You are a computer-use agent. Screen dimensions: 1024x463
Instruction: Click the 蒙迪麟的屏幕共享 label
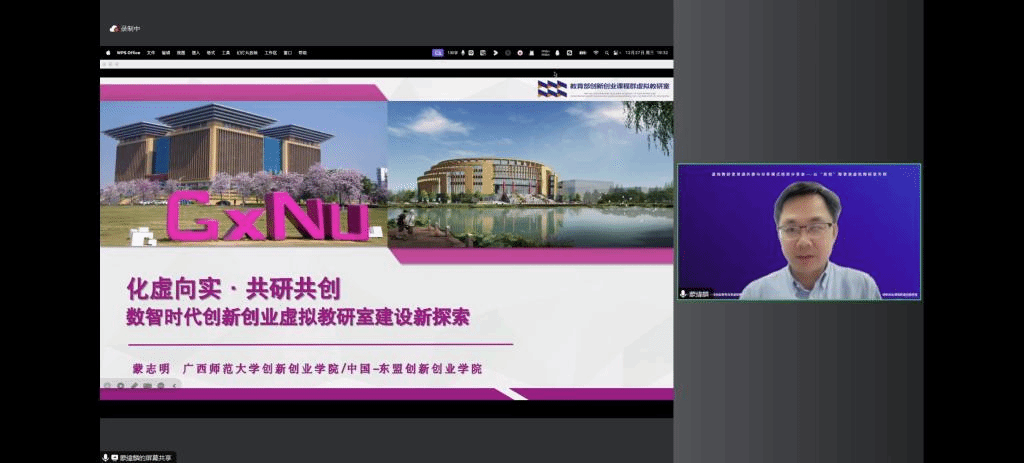point(146,457)
